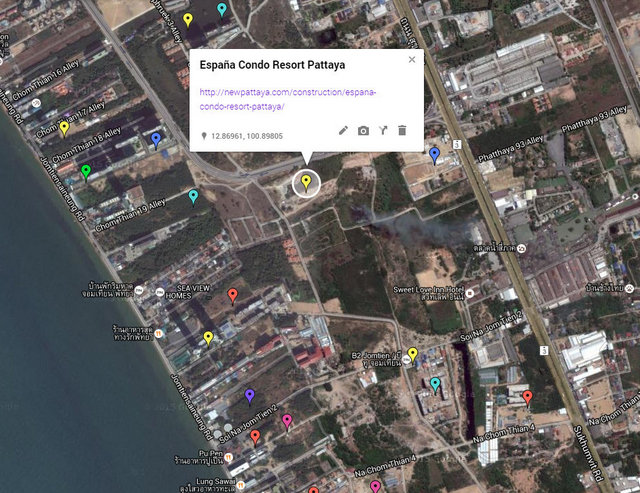Select yellow marker right of ร้านอาหารสุดทางรักพัทยา

[208, 339]
